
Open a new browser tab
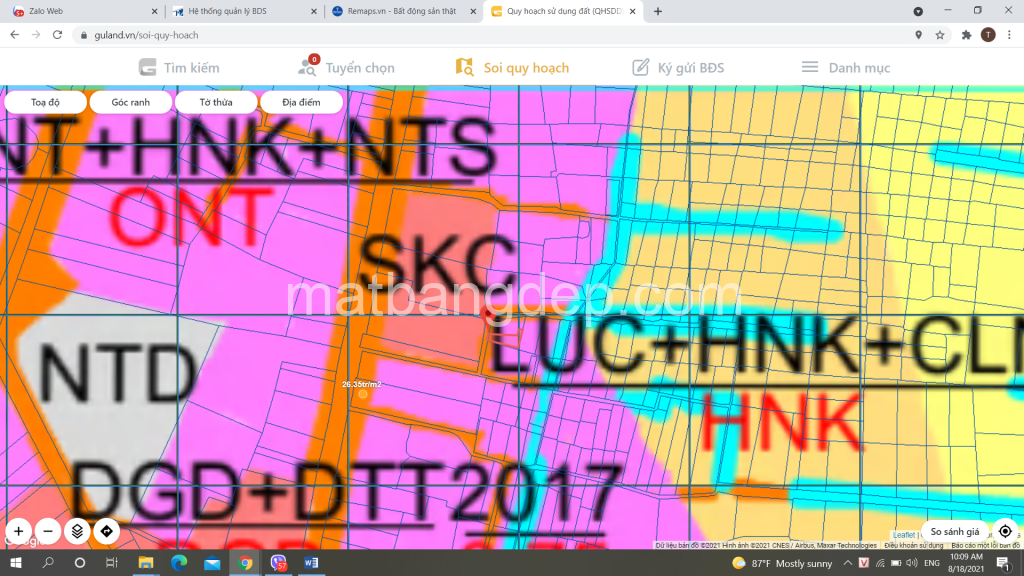pyautogui.click(x=658, y=11)
